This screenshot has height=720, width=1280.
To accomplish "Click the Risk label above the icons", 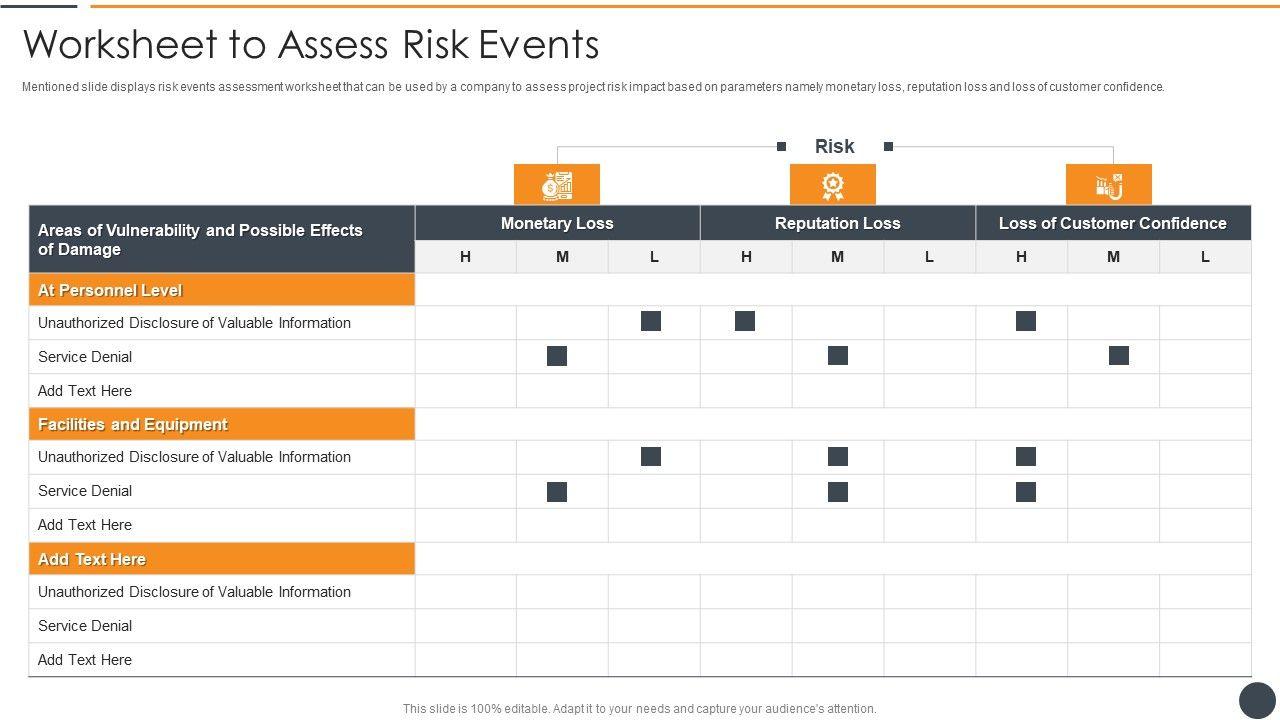I will (x=834, y=146).
